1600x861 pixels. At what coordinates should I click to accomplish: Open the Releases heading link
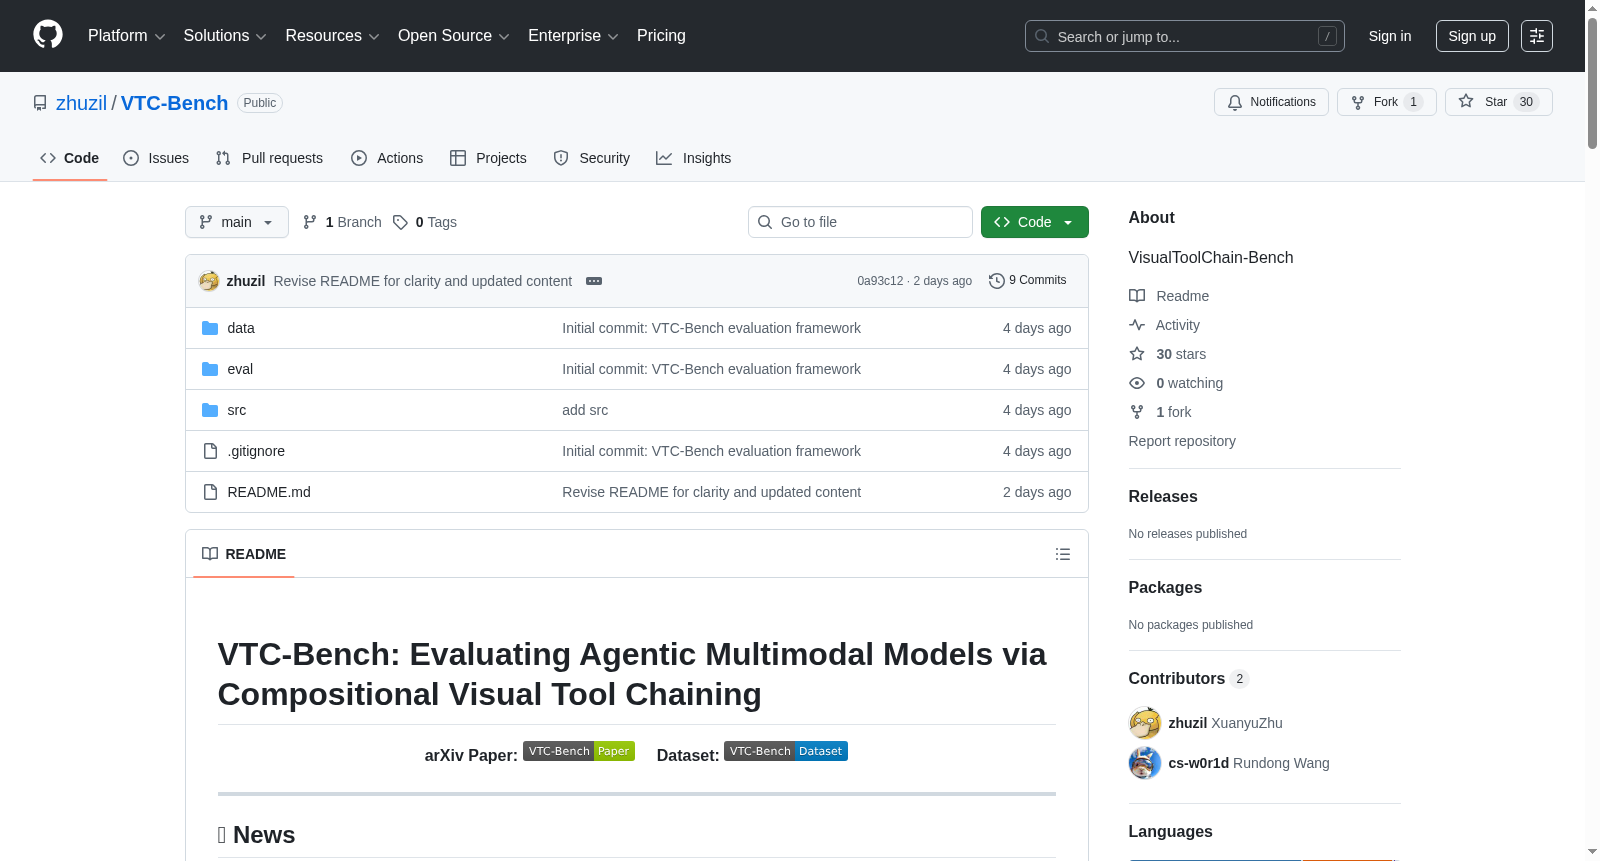(x=1163, y=496)
